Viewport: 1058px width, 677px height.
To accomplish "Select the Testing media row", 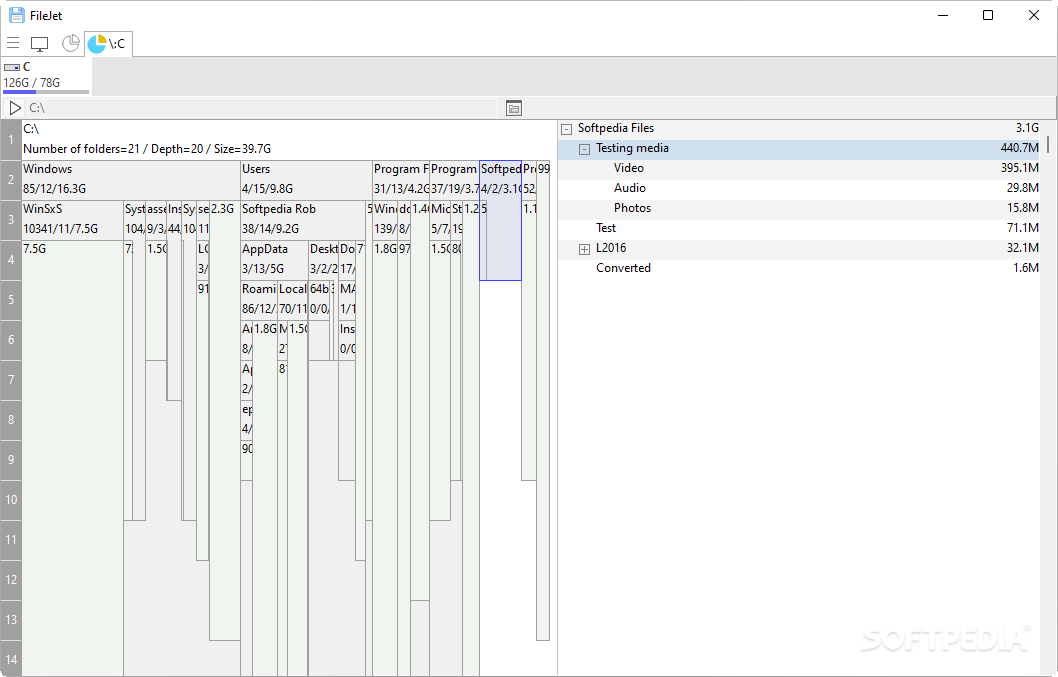I will [801, 148].
